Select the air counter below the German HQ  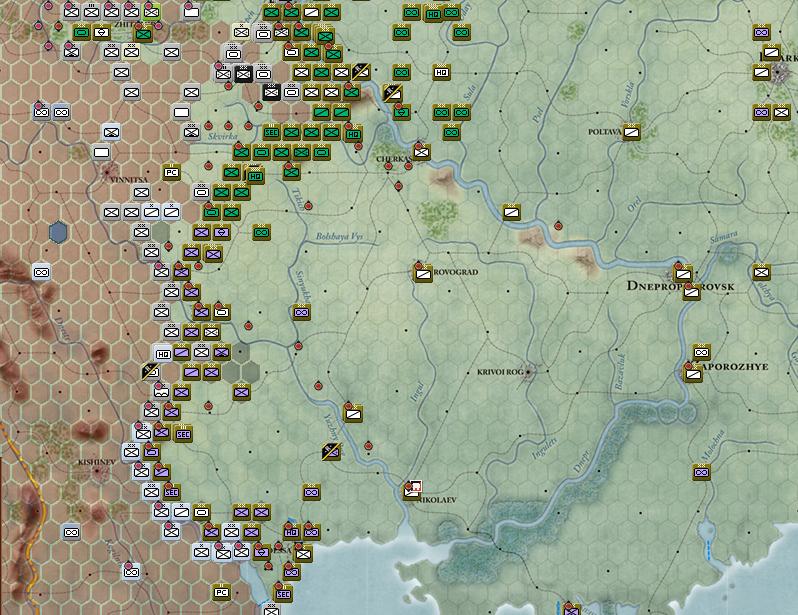[x=151, y=372]
